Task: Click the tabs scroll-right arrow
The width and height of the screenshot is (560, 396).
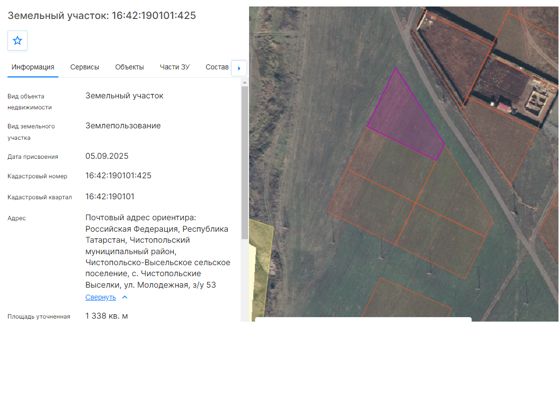Action: tap(239, 68)
